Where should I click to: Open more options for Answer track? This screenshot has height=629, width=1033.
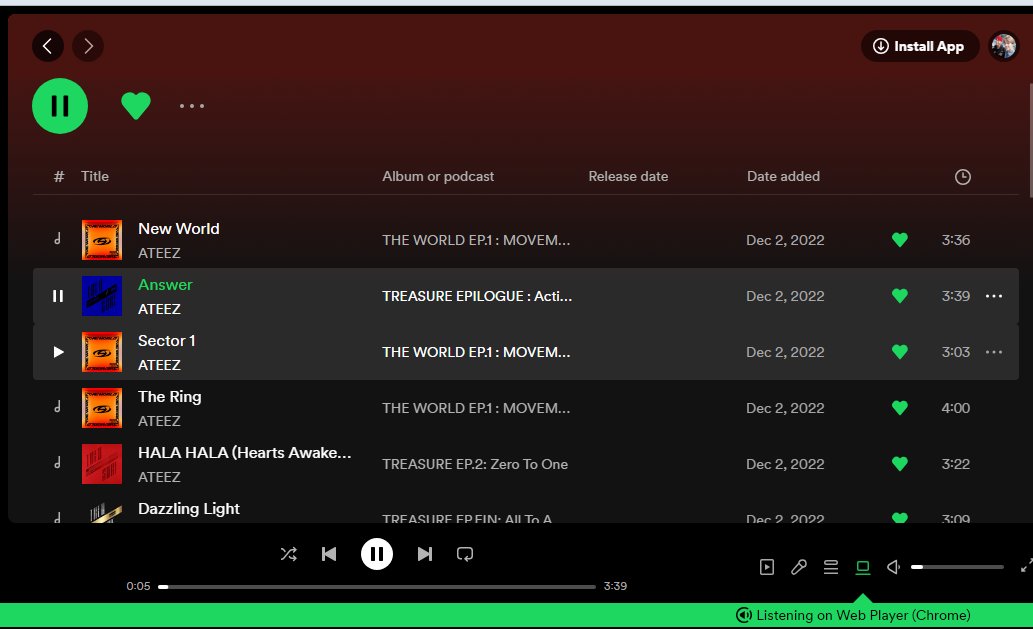tap(993, 296)
